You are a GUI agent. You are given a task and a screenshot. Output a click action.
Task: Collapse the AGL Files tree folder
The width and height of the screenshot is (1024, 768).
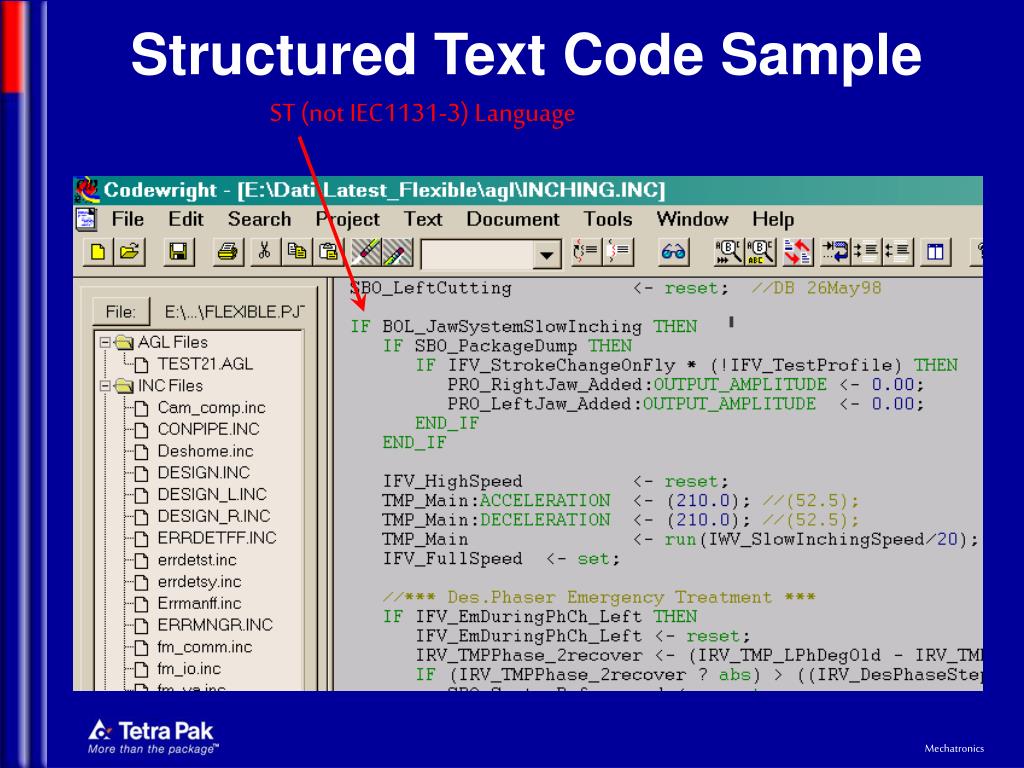(106, 342)
